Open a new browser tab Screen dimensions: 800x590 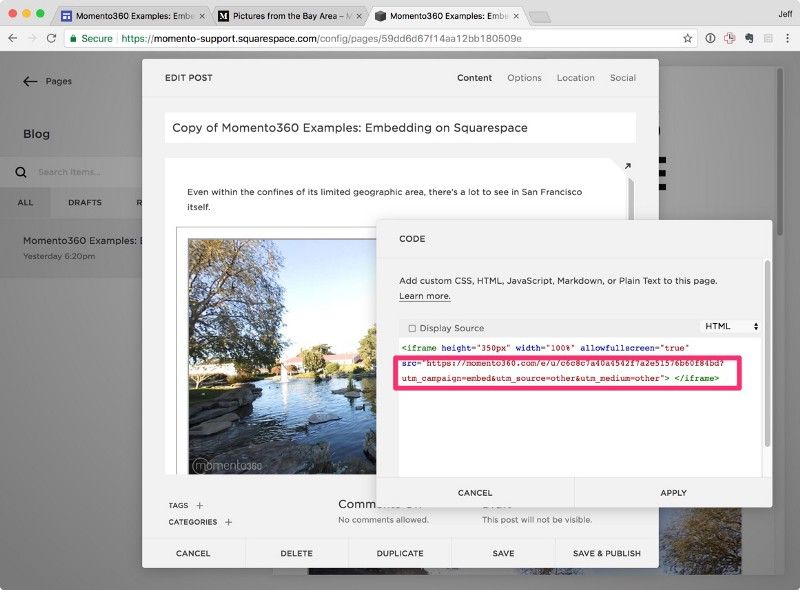coord(540,17)
